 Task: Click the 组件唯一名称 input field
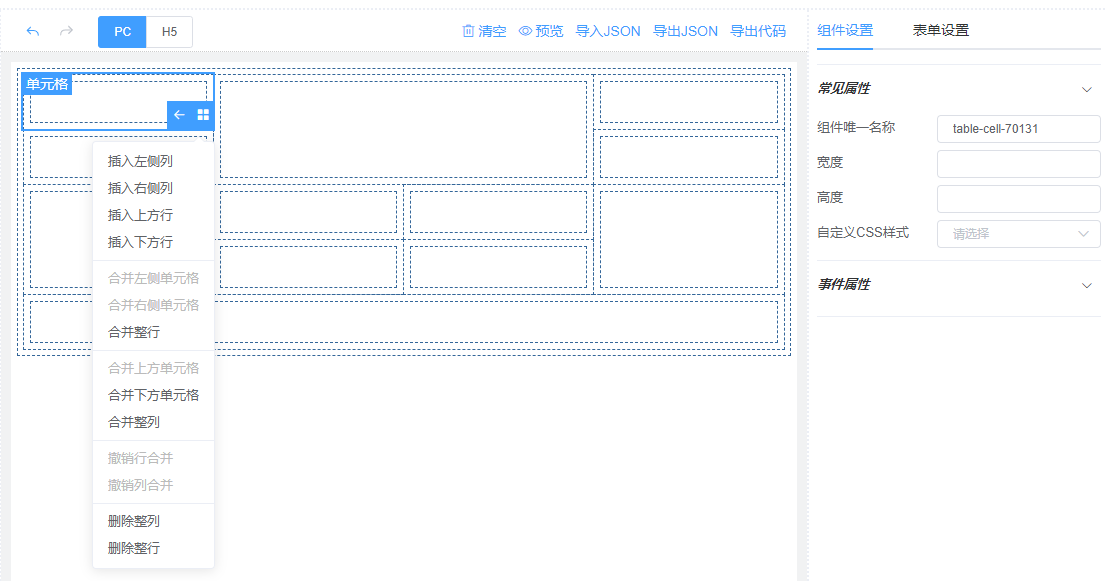(x=1018, y=129)
